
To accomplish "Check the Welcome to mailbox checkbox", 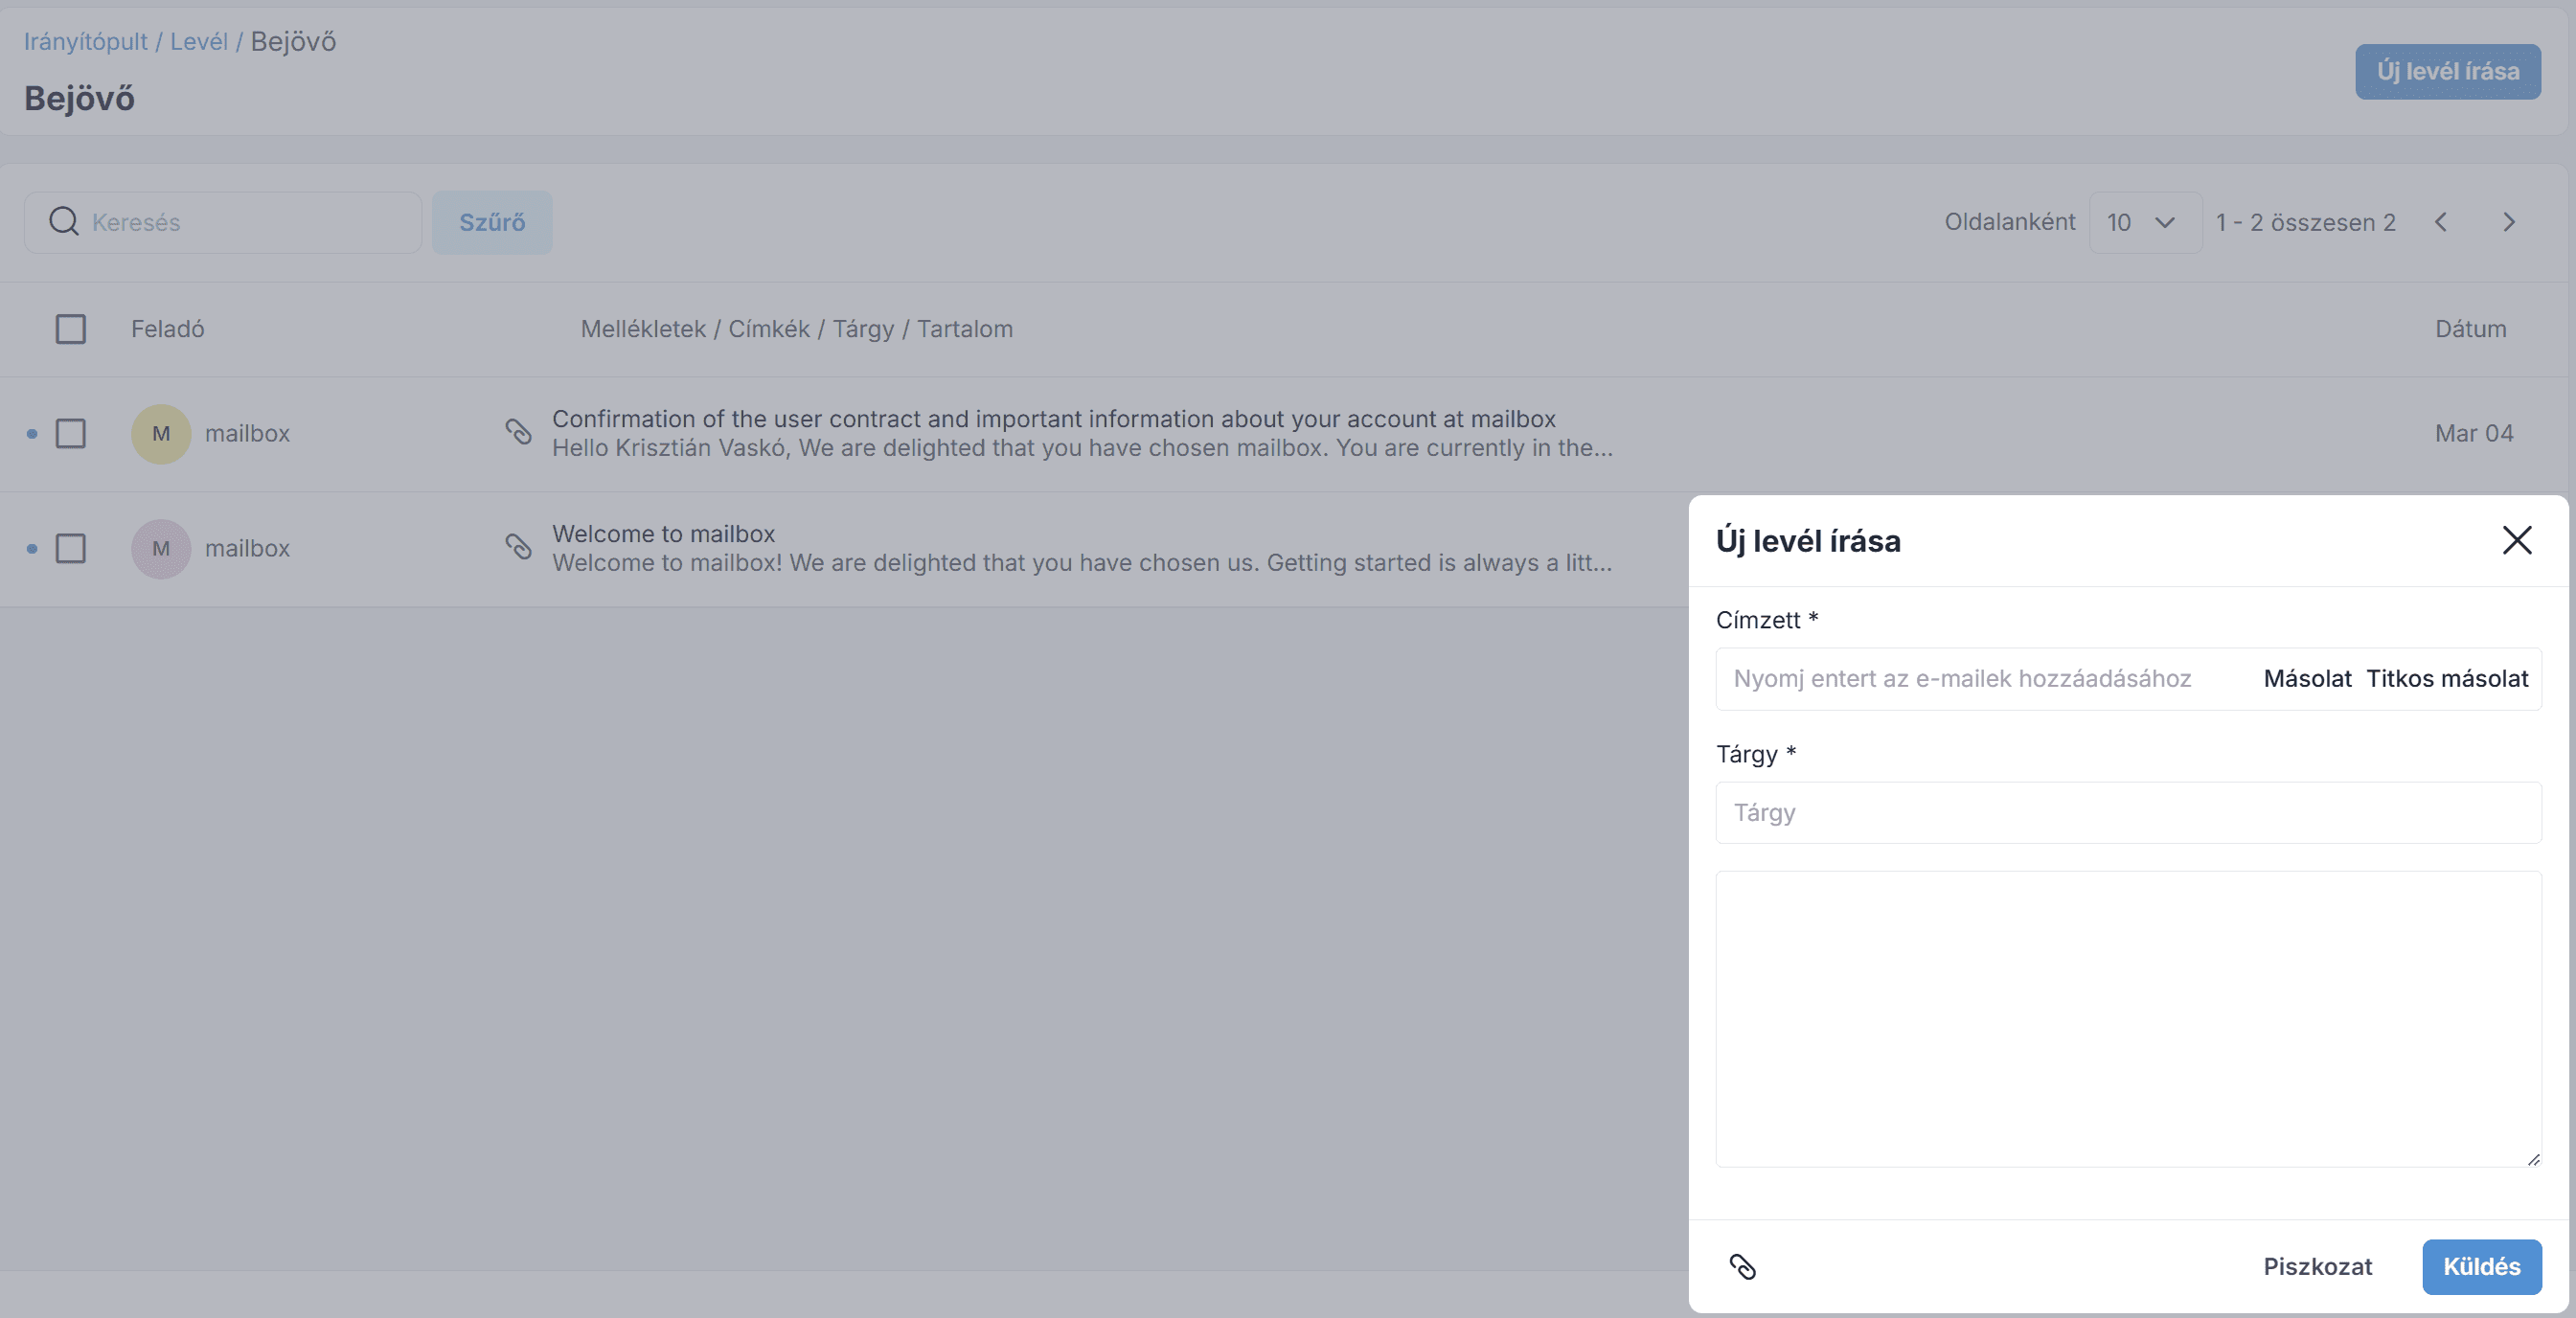I will point(70,549).
